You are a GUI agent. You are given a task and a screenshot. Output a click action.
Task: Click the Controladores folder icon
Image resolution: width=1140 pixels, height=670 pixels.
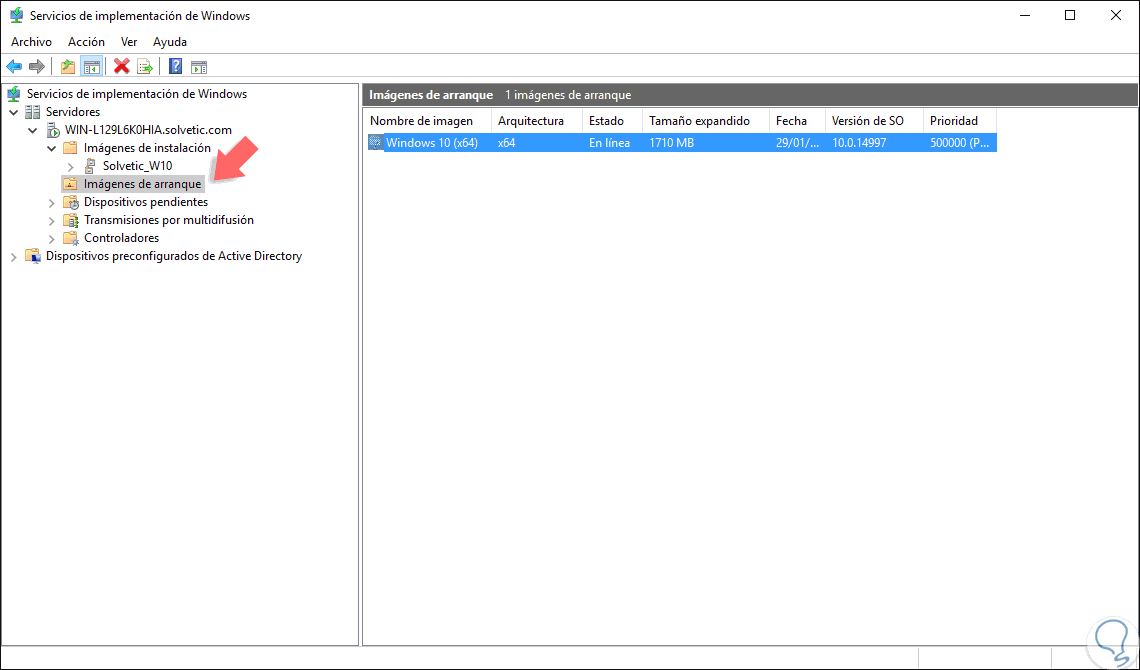[x=71, y=238]
